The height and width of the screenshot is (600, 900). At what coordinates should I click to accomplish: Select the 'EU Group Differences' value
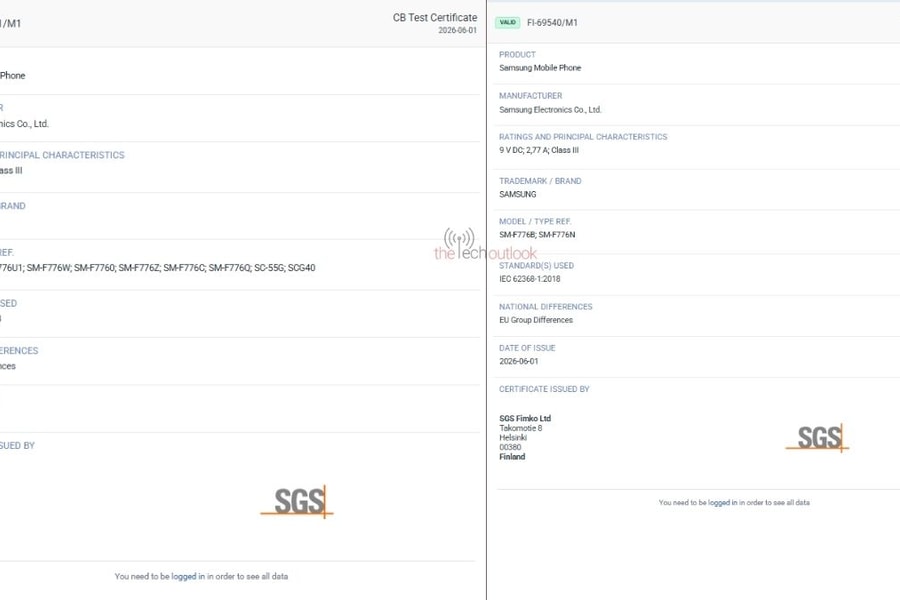click(x=536, y=320)
